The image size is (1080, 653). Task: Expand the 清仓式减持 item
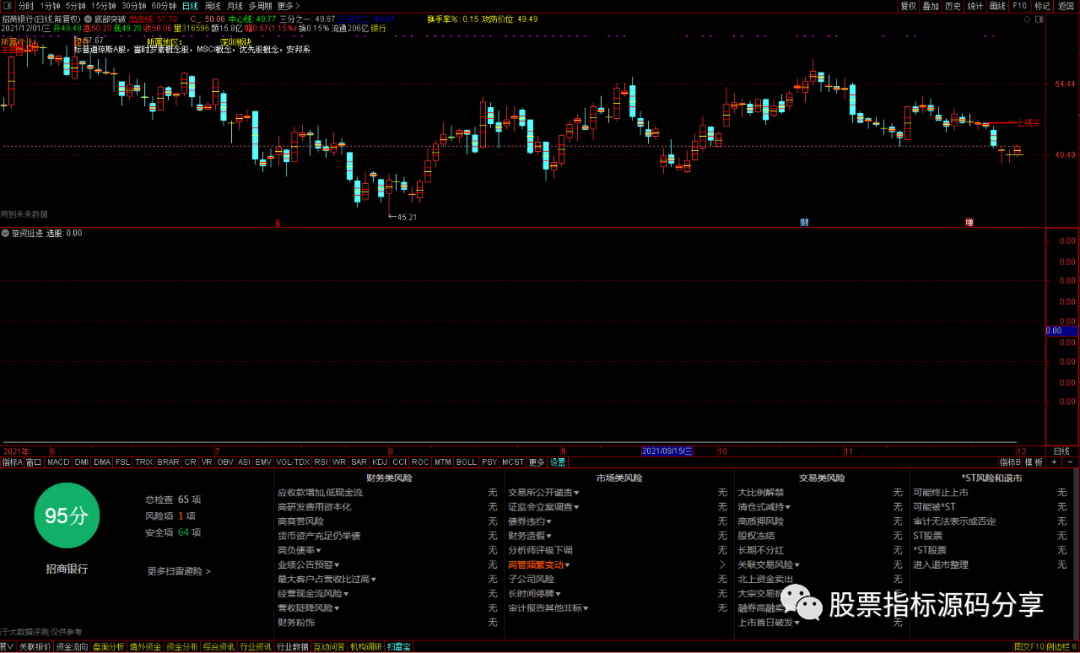tap(763, 507)
